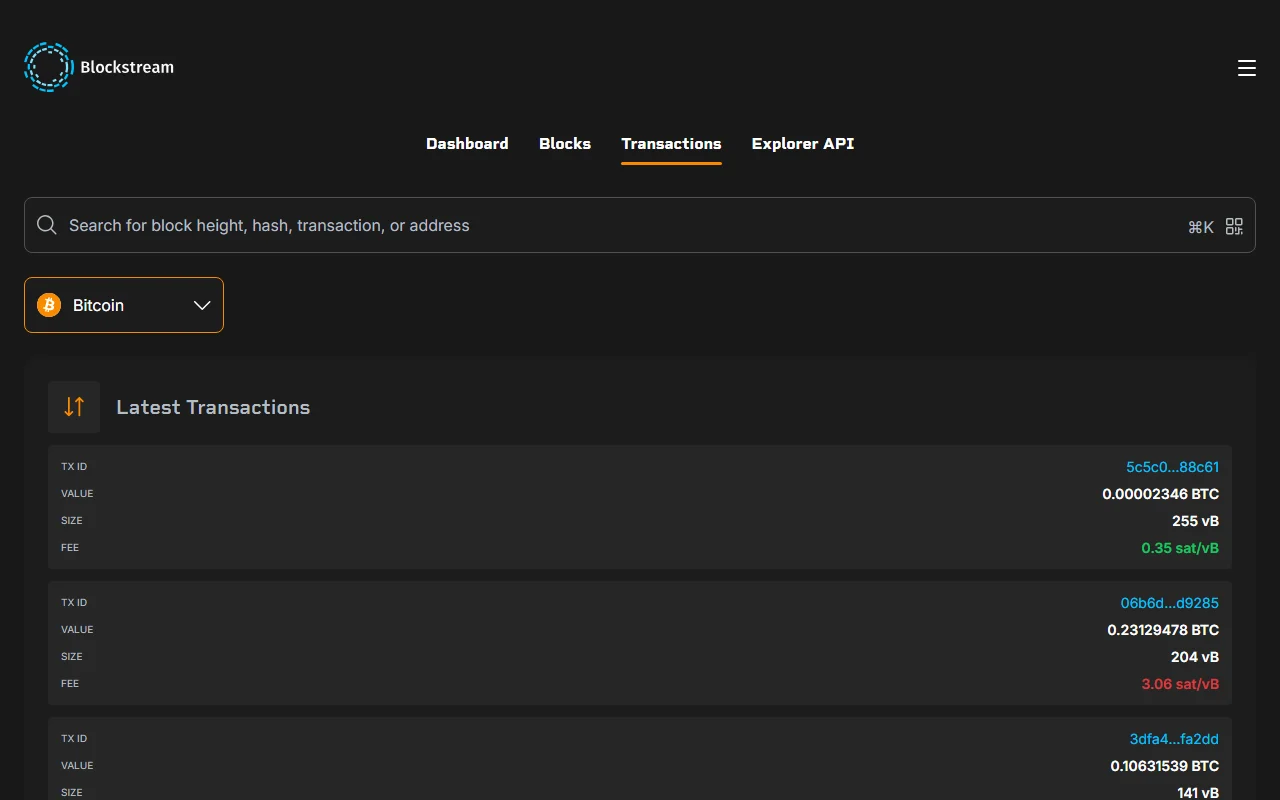
Task: Open transaction 06b6d...d9285
Action: (1169, 603)
